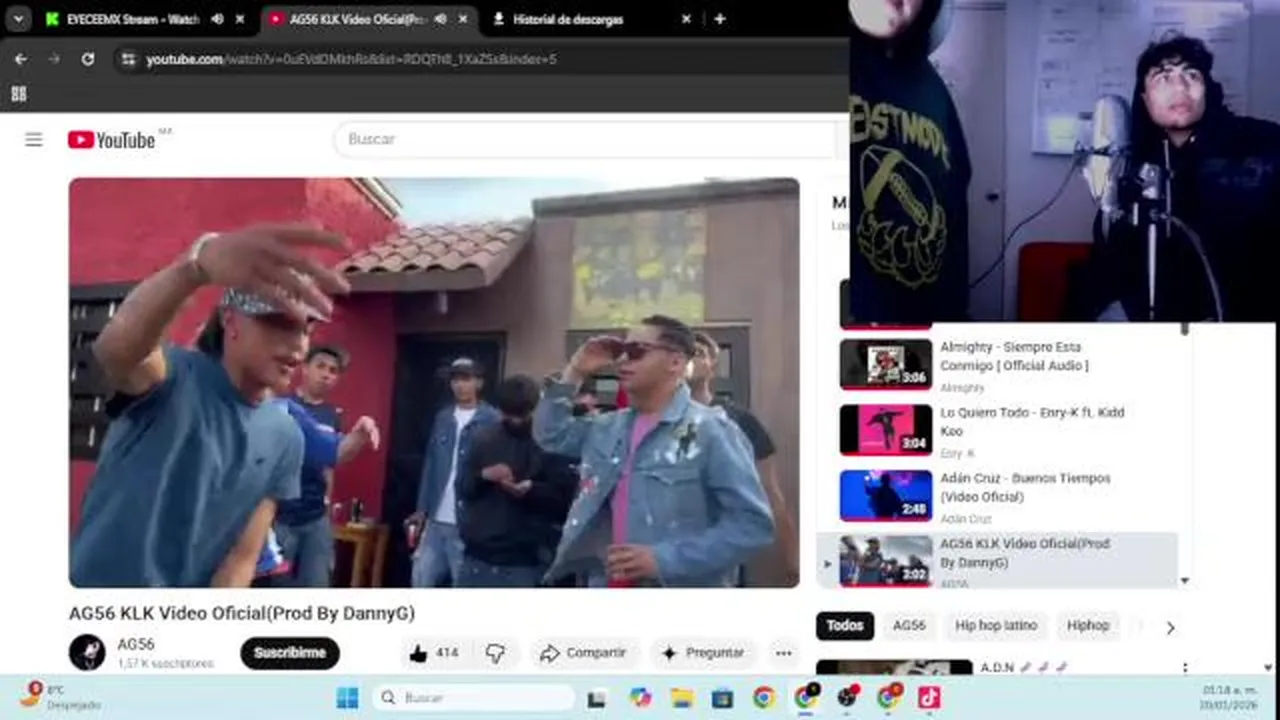The width and height of the screenshot is (1280, 720).
Task: Go back with the browser back arrow
Action: tap(21, 59)
